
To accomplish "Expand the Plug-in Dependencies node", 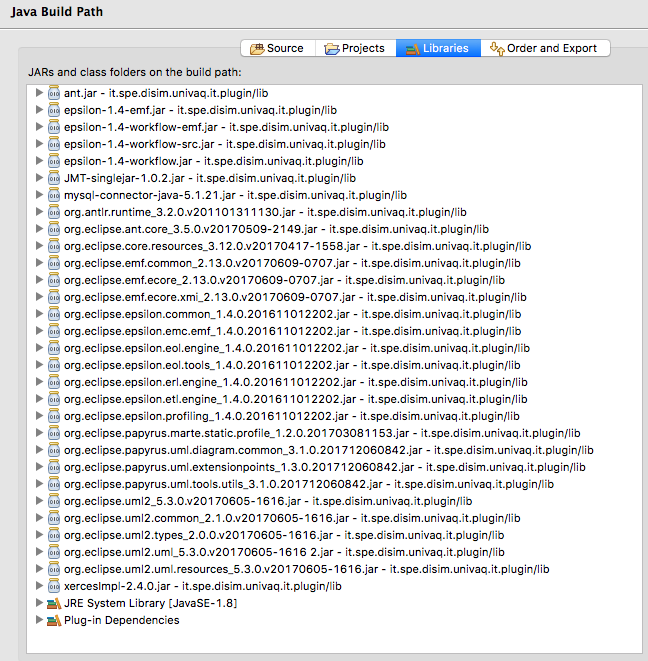I will pyautogui.click(x=39, y=619).
